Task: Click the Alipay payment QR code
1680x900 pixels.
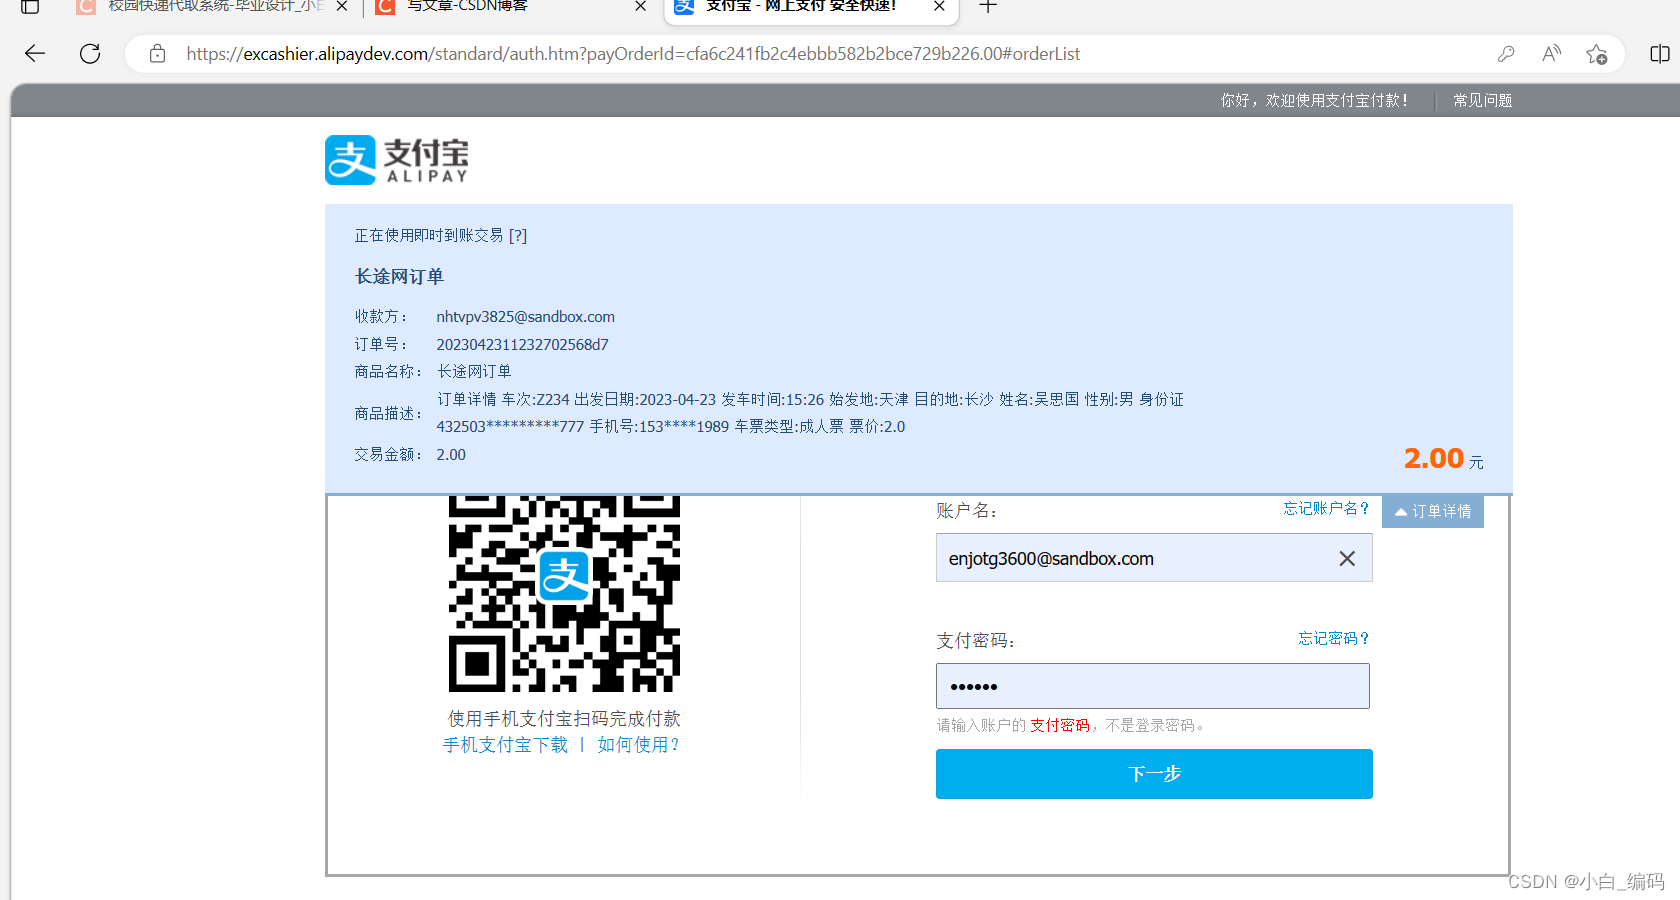Action: [x=564, y=593]
